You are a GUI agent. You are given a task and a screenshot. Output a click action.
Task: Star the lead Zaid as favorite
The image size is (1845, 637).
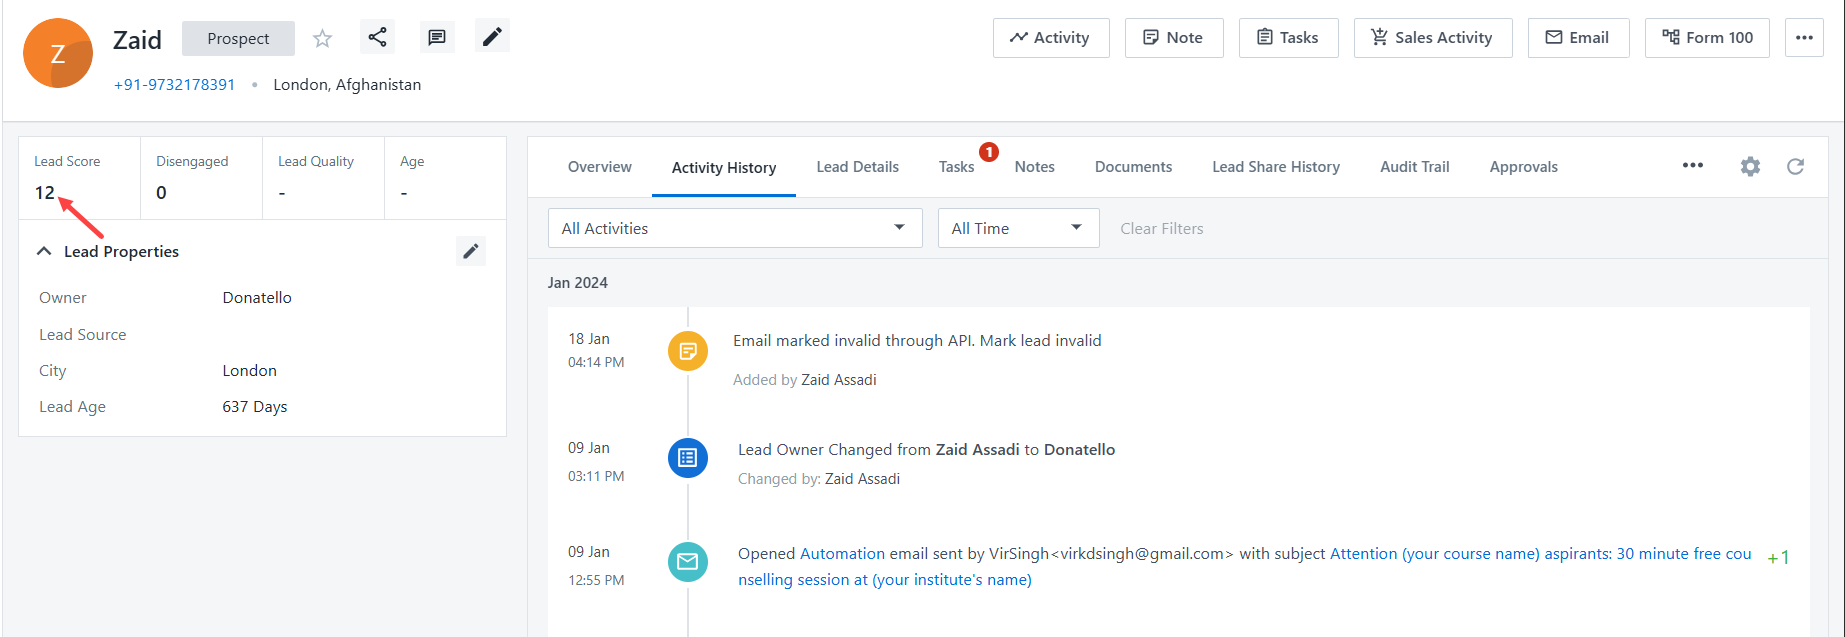pos(322,39)
